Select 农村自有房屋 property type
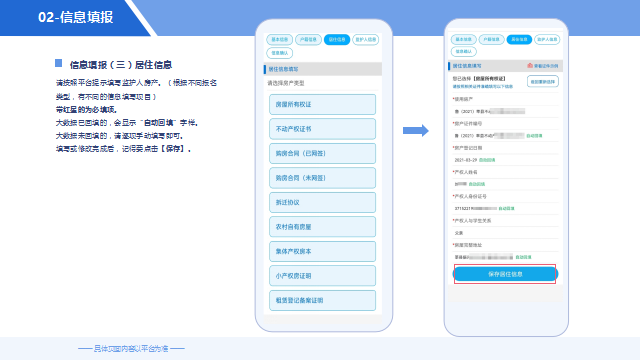This screenshot has width=640, height=360. [322, 227]
